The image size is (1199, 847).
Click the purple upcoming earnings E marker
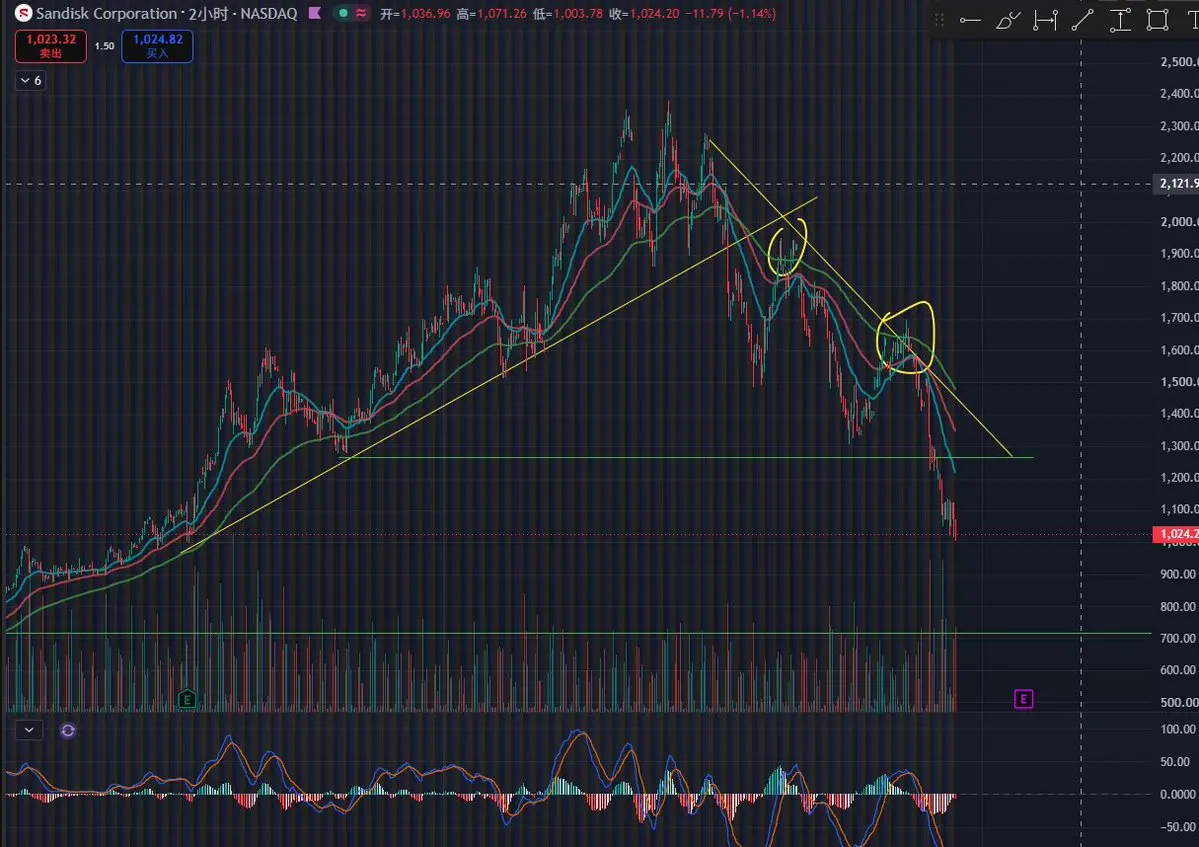[x=1023, y=699]
